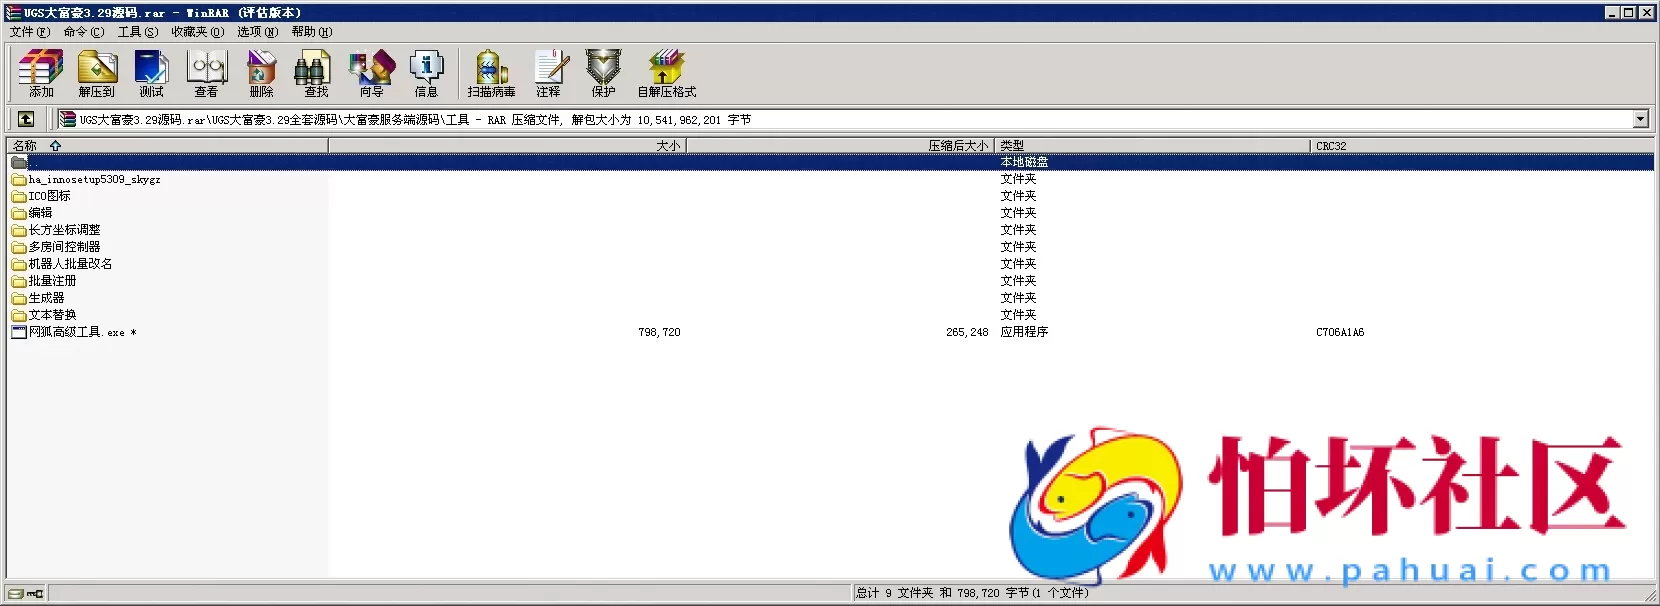Viewport: 1660px width, 606px height.
Task: Open the 文件(F) menu
Action: 30,32
